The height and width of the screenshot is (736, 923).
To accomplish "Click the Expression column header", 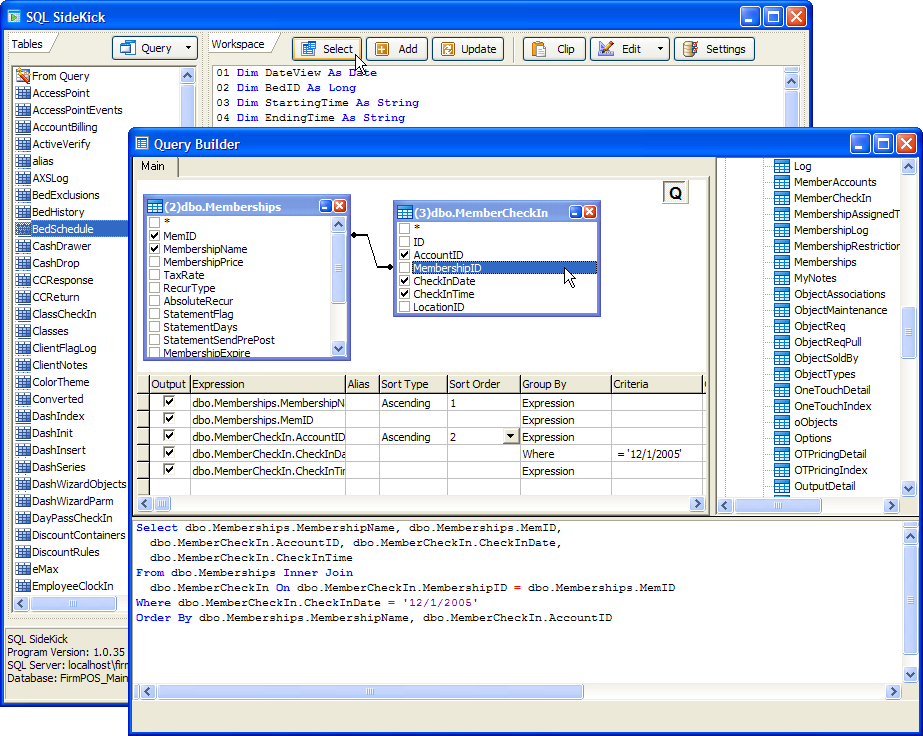I will (x=268, y=384).
